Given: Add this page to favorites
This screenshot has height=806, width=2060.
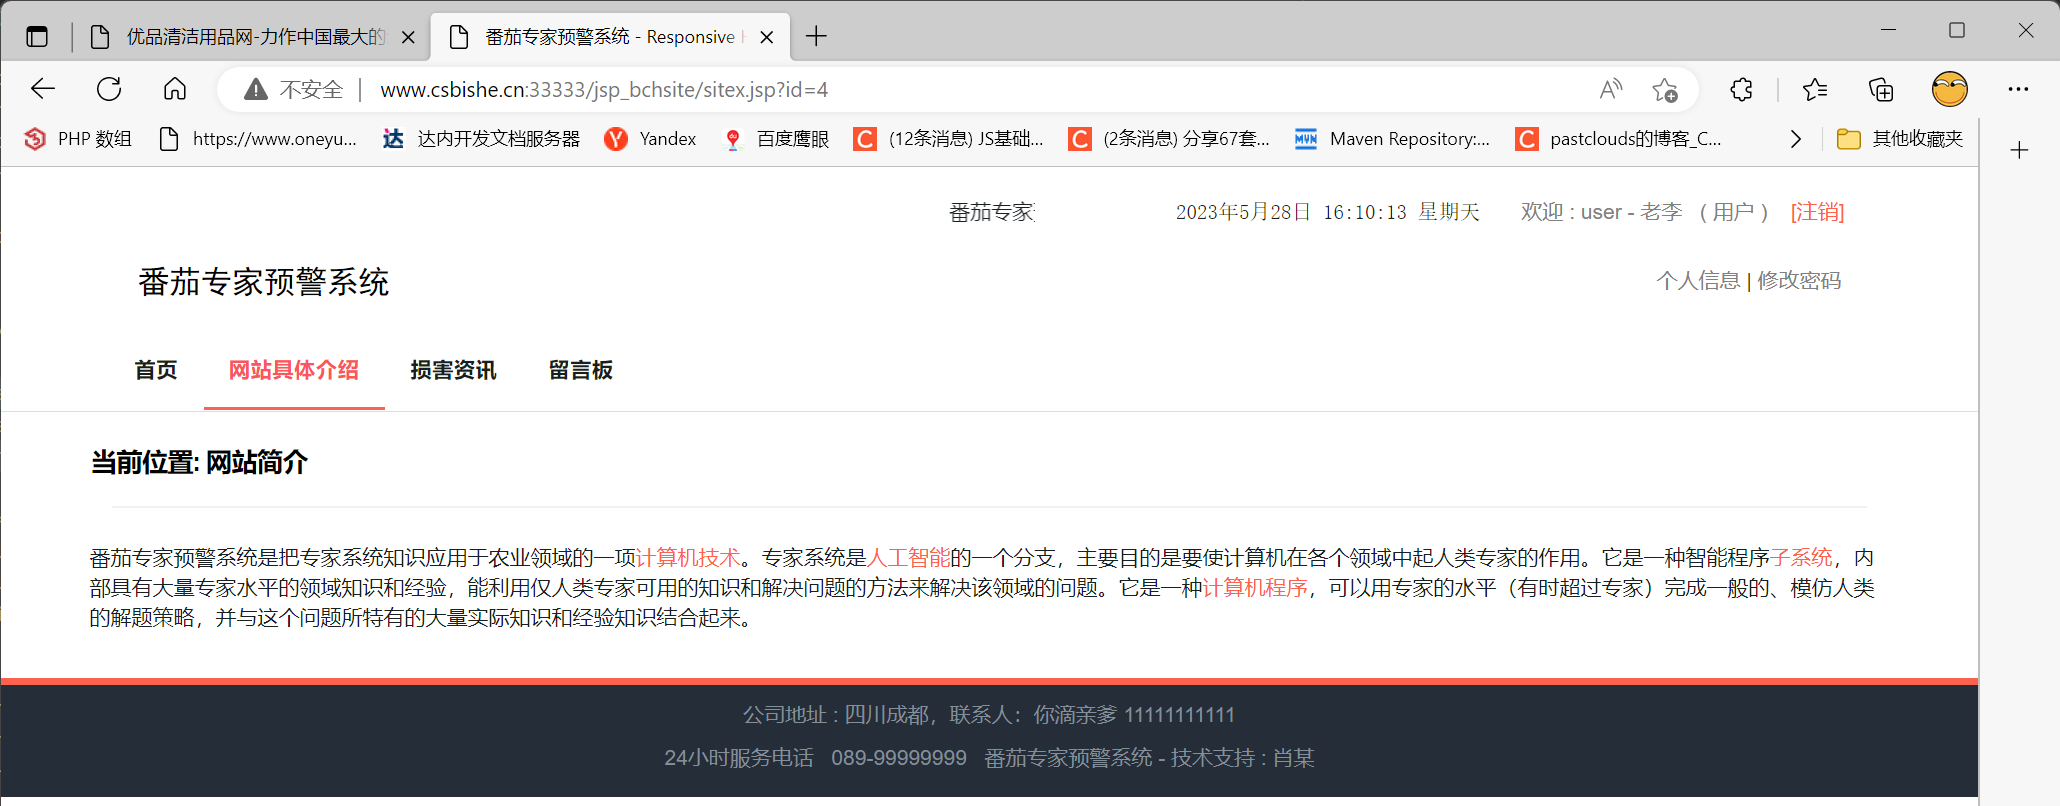Looking at the screenshot, I should (1665, 89).
